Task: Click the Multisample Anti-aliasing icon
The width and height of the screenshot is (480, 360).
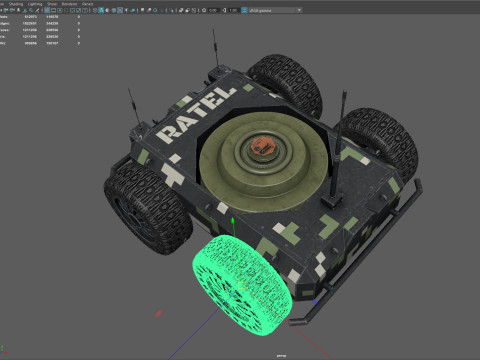Action: coord(155,10)
